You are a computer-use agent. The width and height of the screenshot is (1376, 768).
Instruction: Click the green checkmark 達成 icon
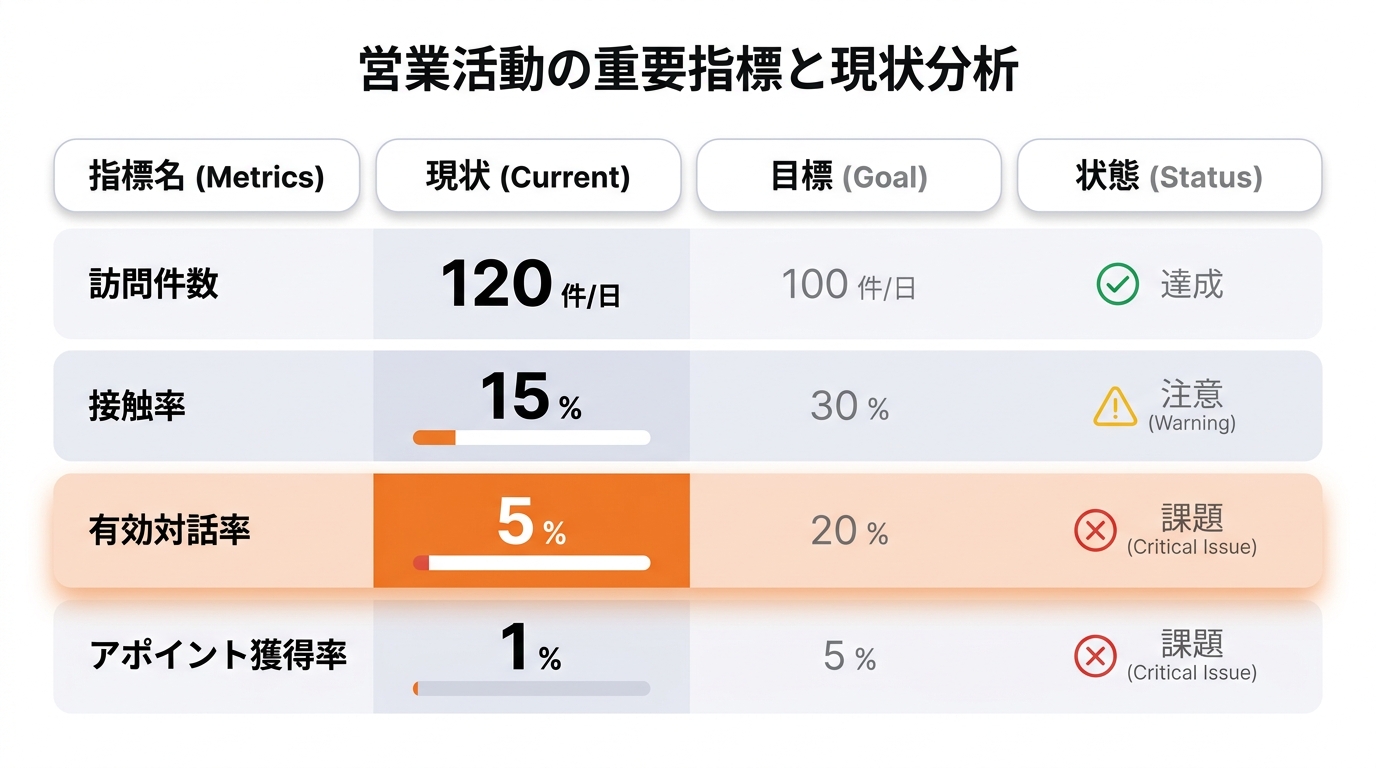[x=1117, y=285]
